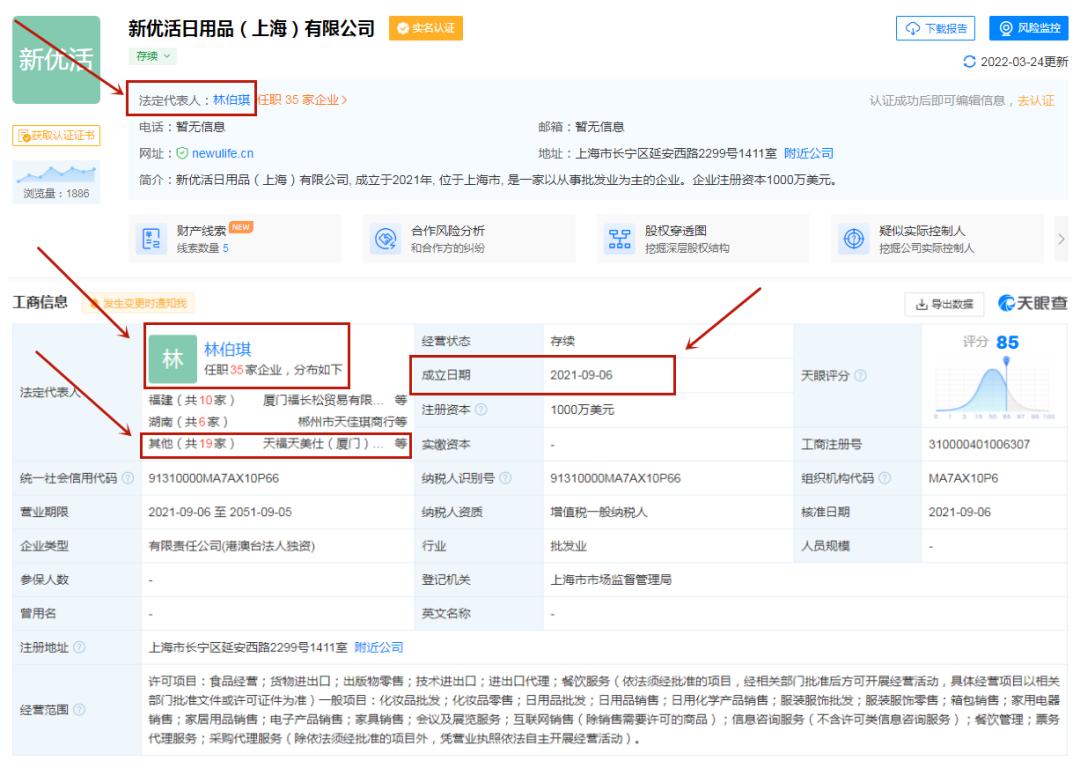
Task: Click the 财产线索 property clues icon
Action: pyautogui.click(x=148, y=240)
